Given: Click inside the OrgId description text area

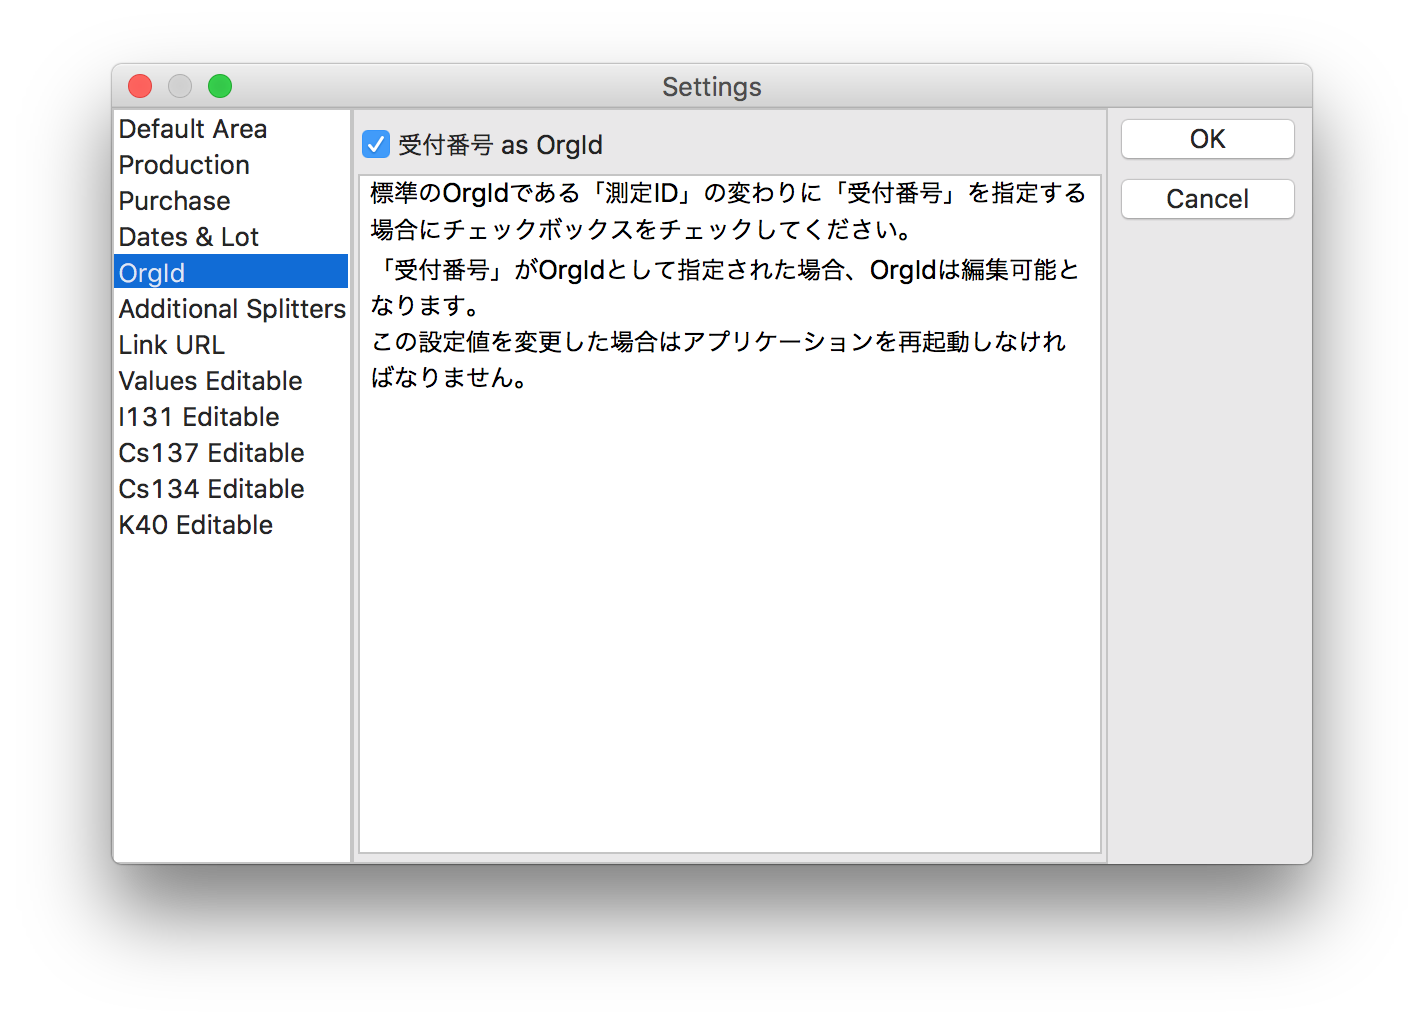Looking at the screenshot, I should pos(730,514).
